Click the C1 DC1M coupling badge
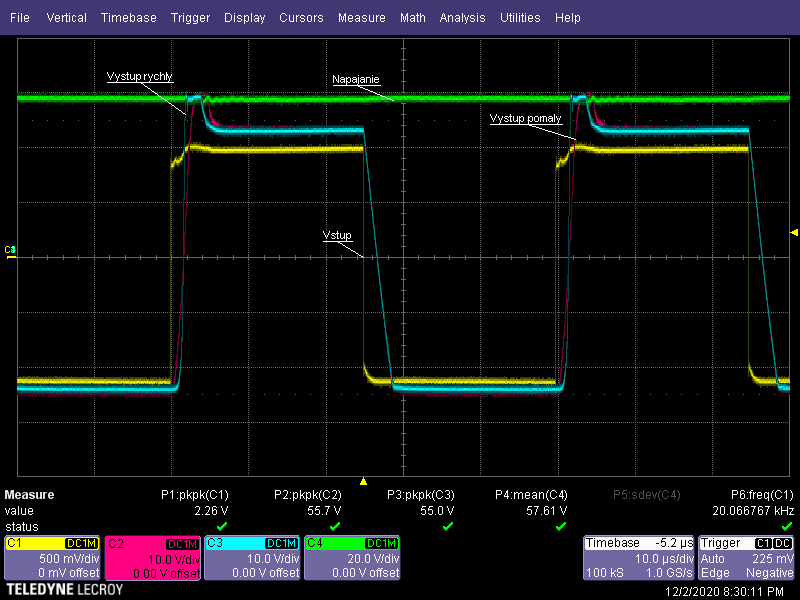 click(82, 543)
